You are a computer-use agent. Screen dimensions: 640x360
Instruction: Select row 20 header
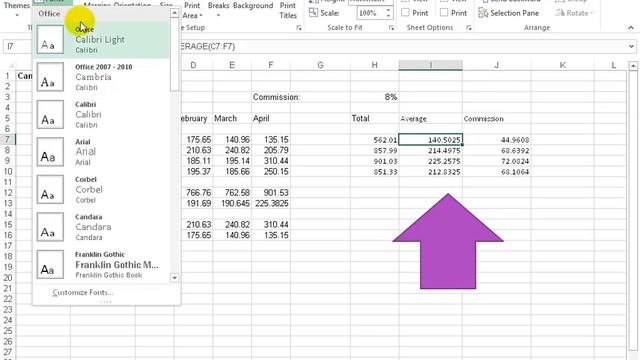8,277
